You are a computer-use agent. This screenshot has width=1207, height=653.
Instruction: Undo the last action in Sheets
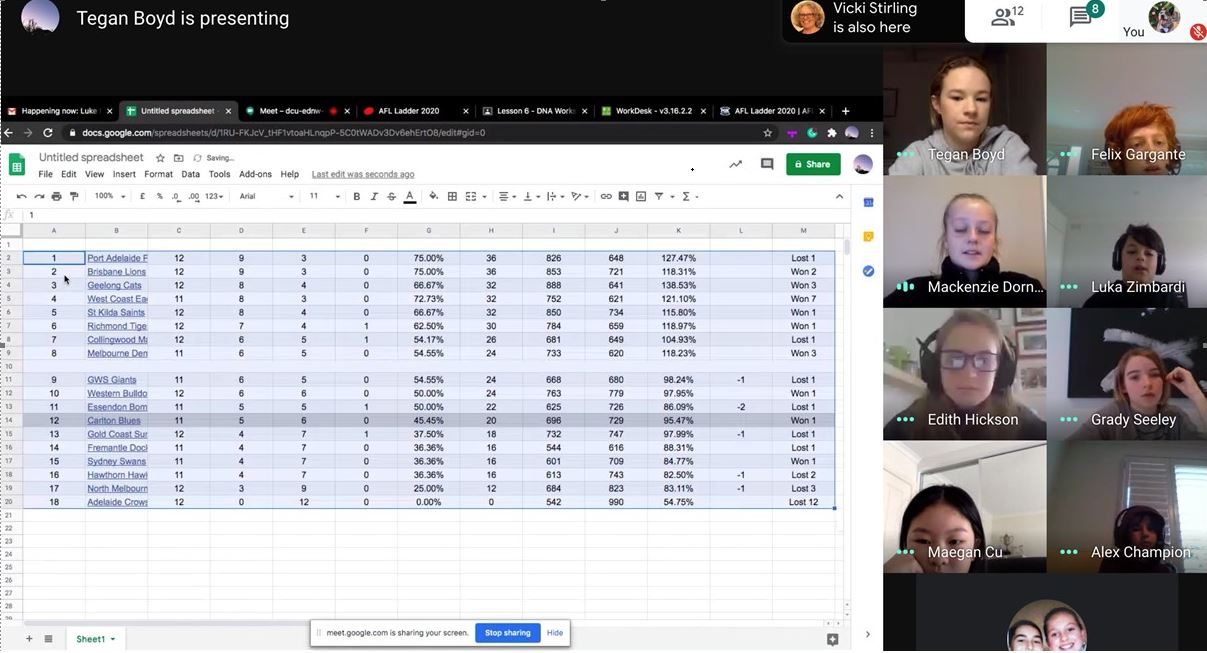(x=22, y=196)
